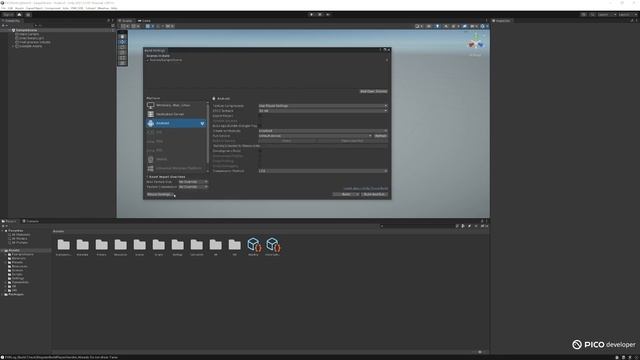This screenshot has width=640, height=360.
Task: Select the Rotate tool in the Scene overlay
Action: tap(122, 47)
